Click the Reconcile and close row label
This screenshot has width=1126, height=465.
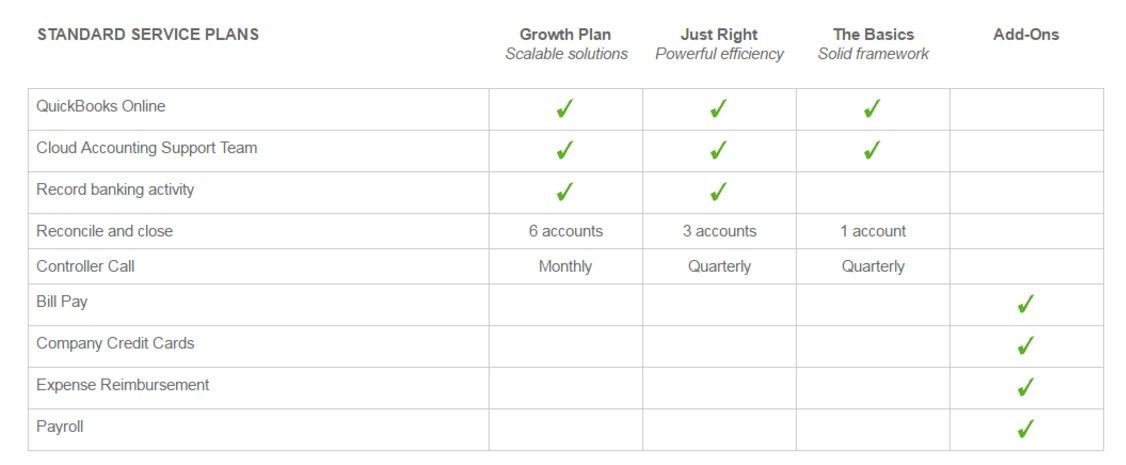pyautogui.click(x=105, y=231)
